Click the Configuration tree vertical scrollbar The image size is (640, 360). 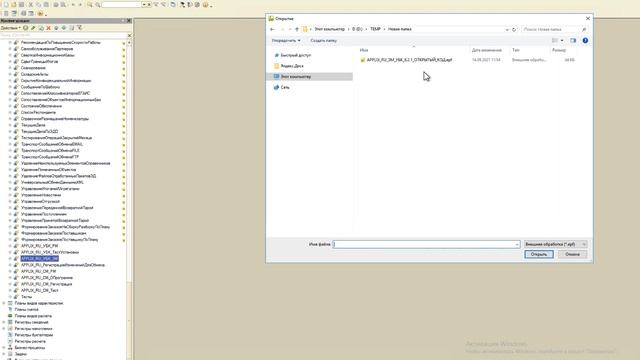pyautogui.click(x=129, y=200)
